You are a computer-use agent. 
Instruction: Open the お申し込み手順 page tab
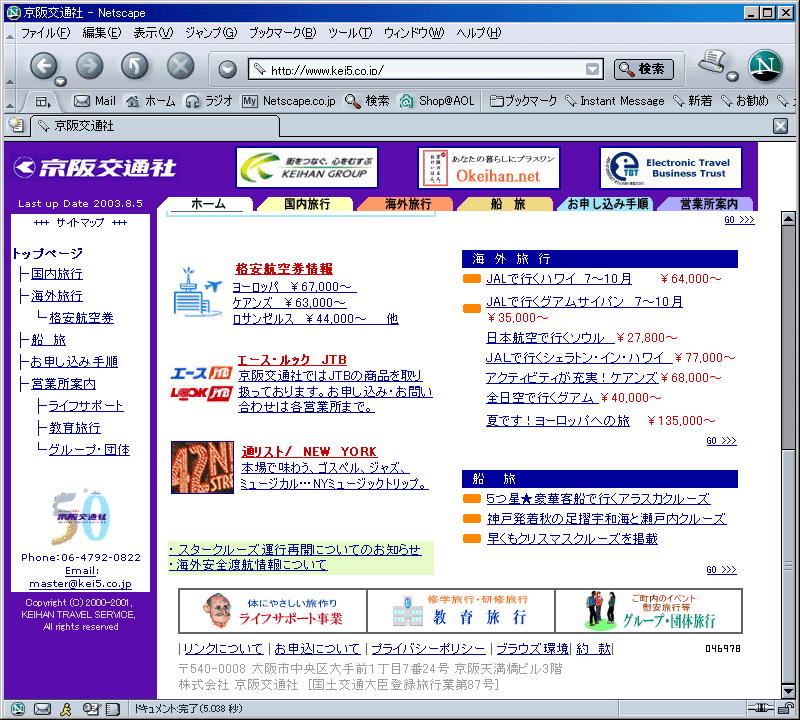pos(607,204)
